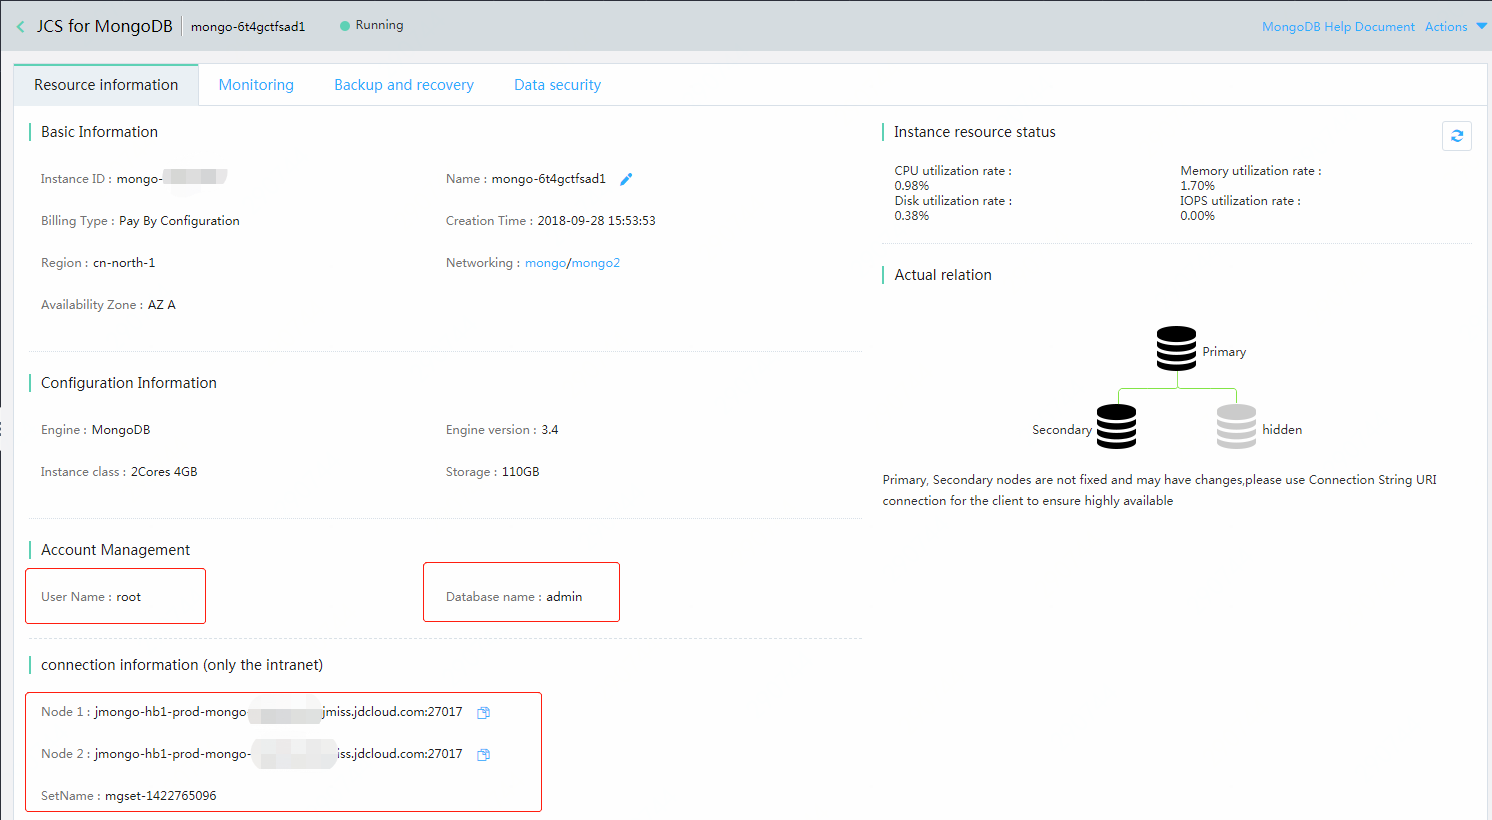
Task: Open the Actions dropdown menu
Action: [x=1455, y=27]
